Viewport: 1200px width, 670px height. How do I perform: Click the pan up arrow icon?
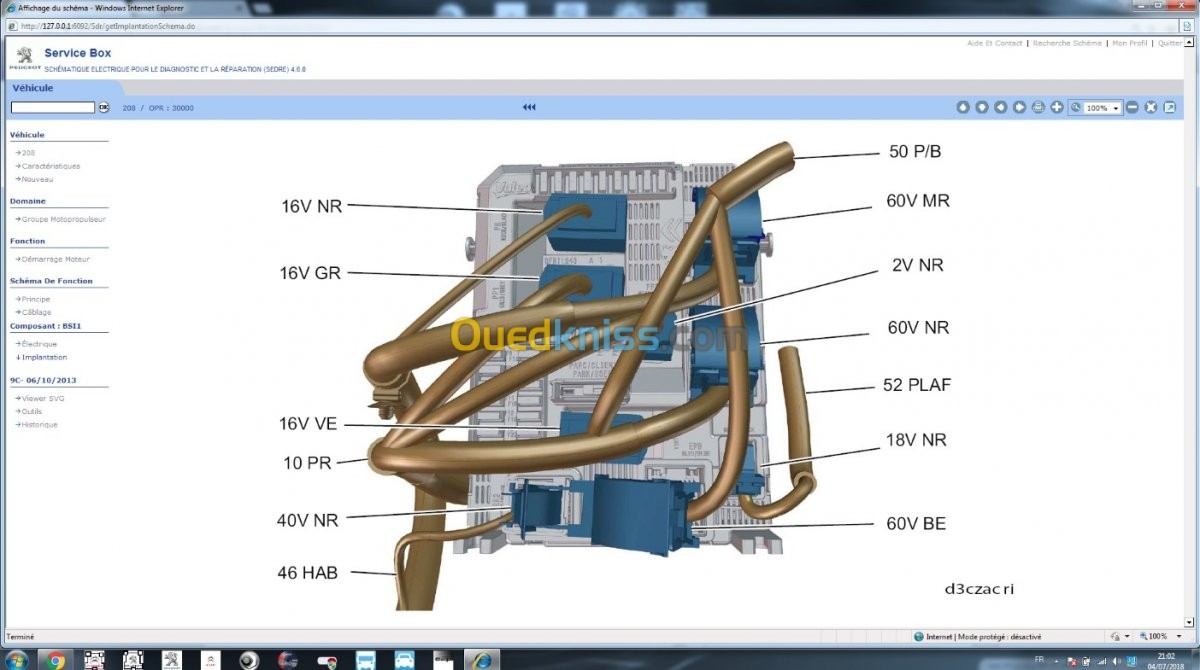coord(963,107)
